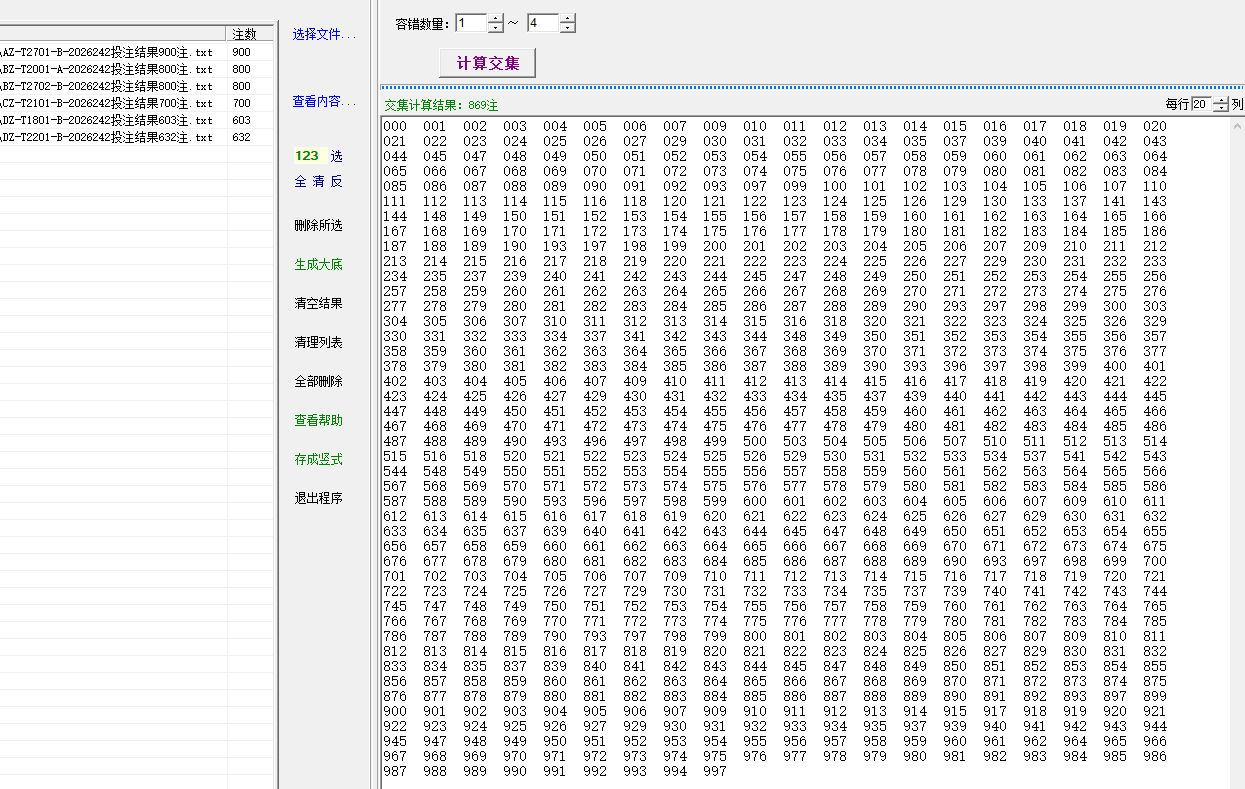Select the T2701-B 900注.txt file row
This screenshot has width=1245, height=789.
(x=136, y=52)
